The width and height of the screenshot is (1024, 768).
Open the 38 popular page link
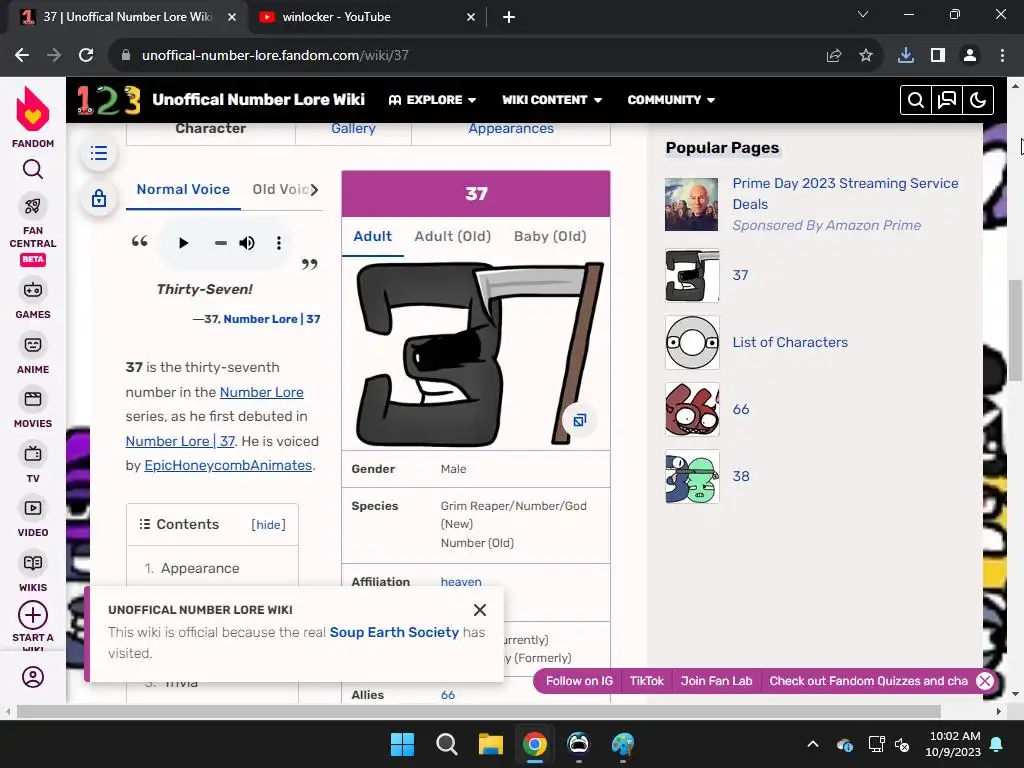coord(741,476)
